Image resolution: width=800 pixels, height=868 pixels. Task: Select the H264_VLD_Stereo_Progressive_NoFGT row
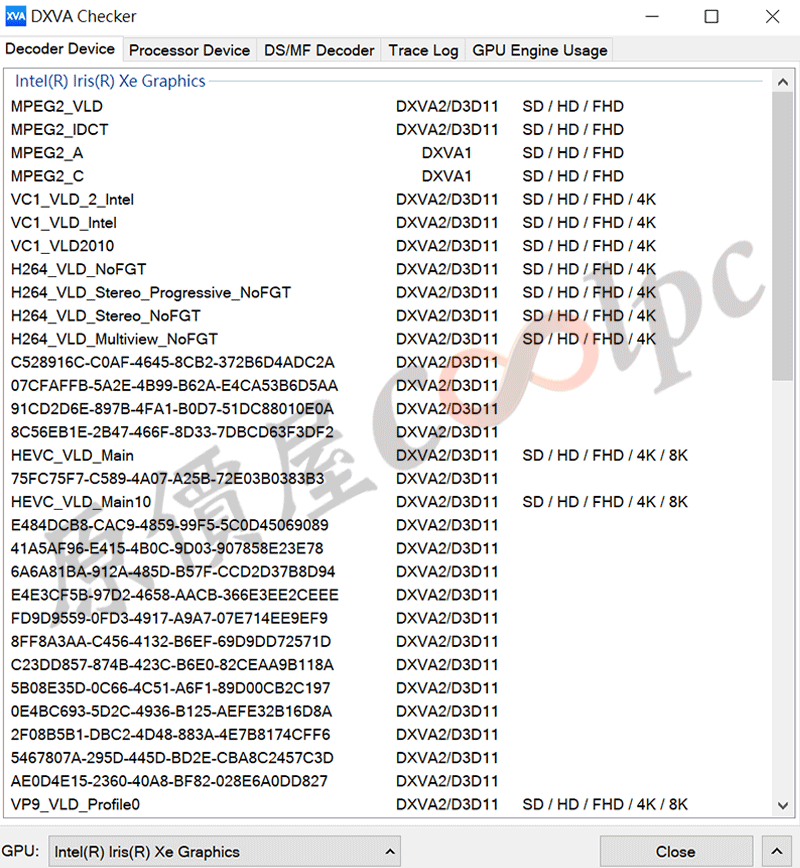pyautogui.click(x=388, y=292)
